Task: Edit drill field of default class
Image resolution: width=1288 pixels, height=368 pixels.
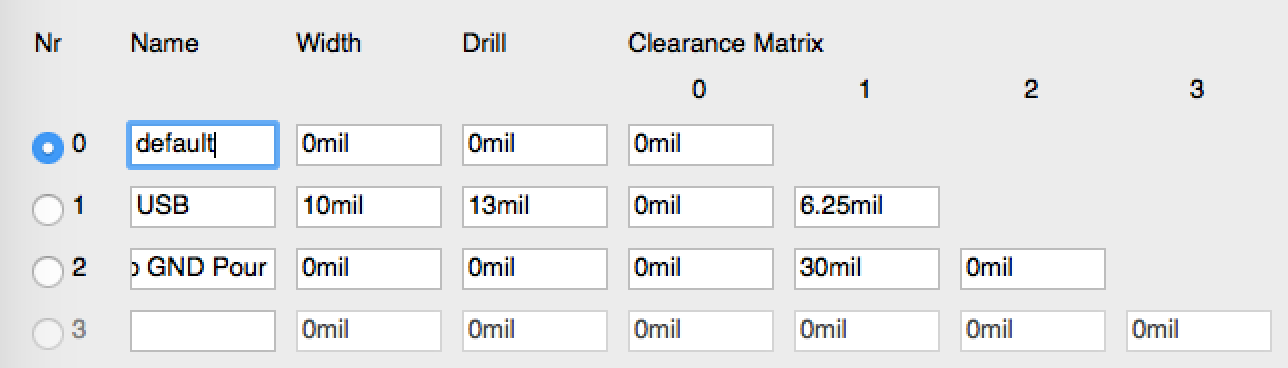Action: pyautogui.click(x=535, y=145)
